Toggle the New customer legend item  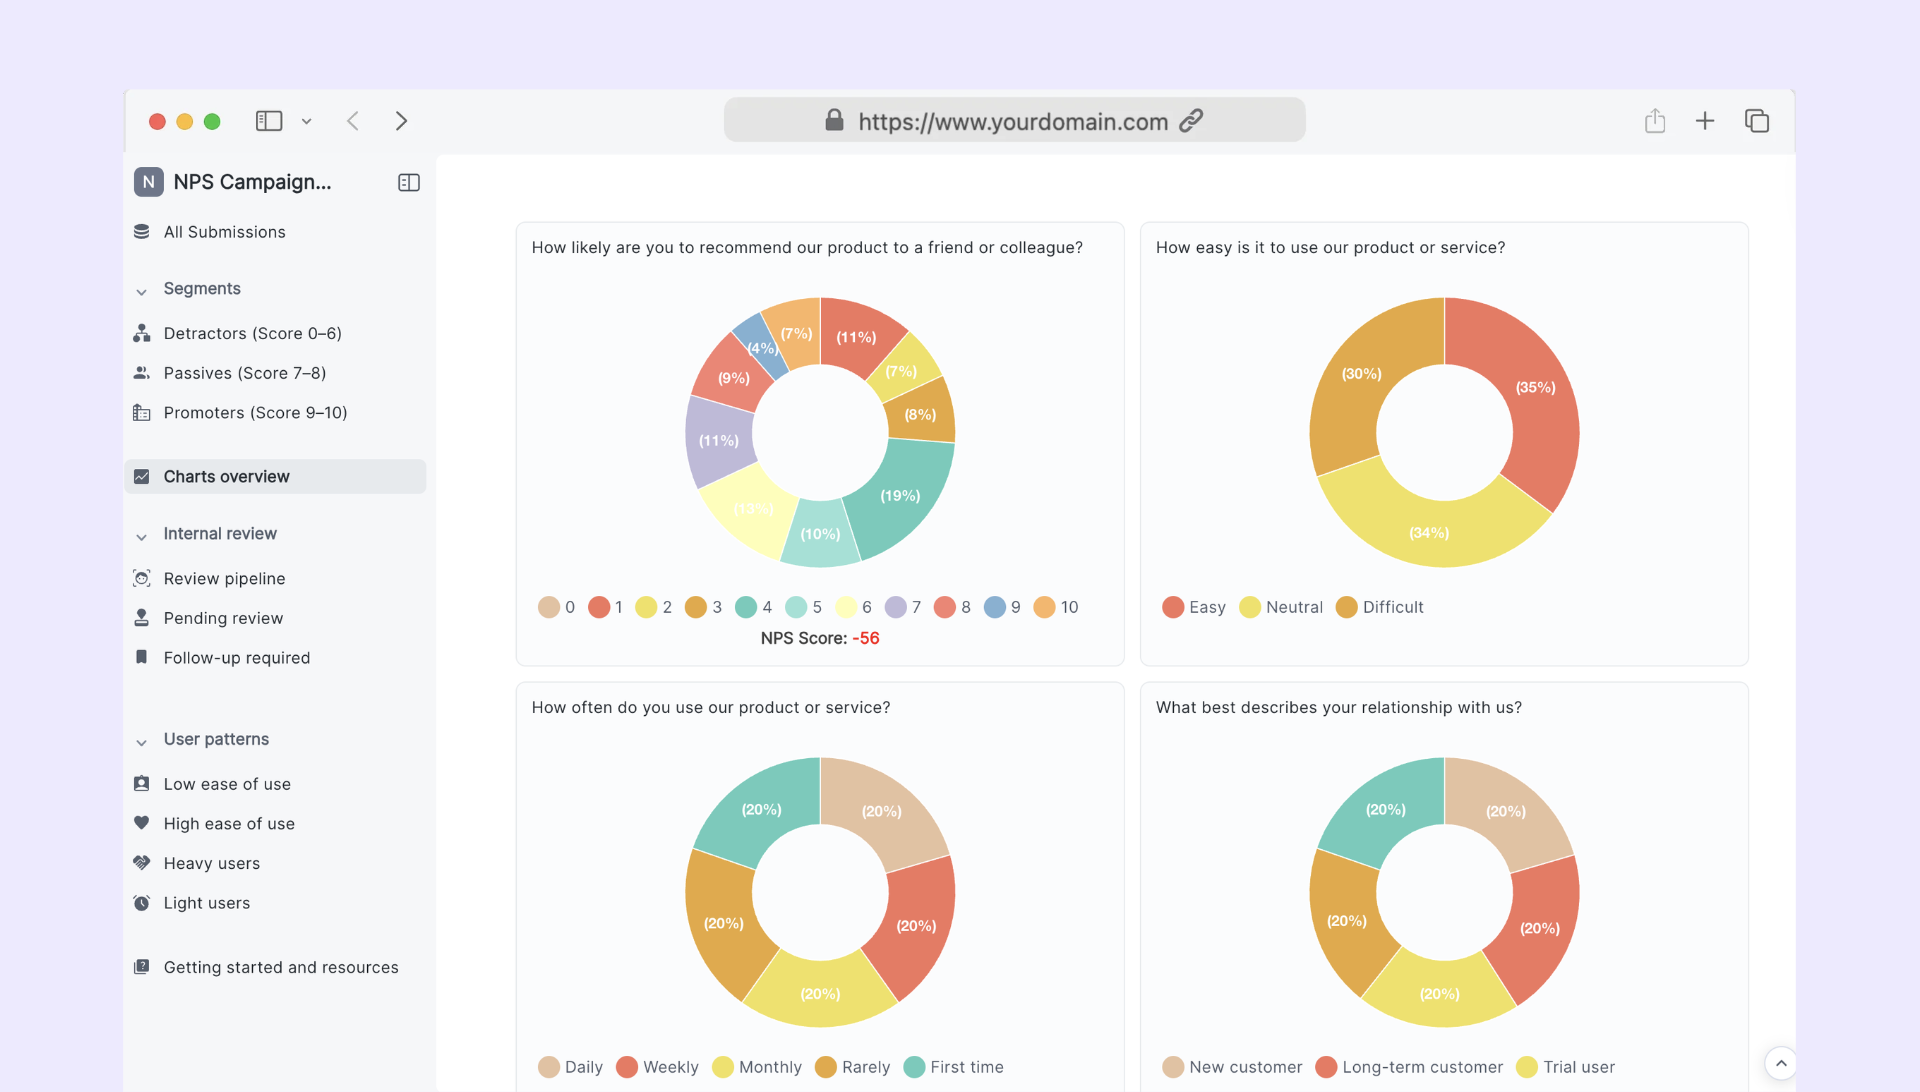[x=1233, y=1067]
